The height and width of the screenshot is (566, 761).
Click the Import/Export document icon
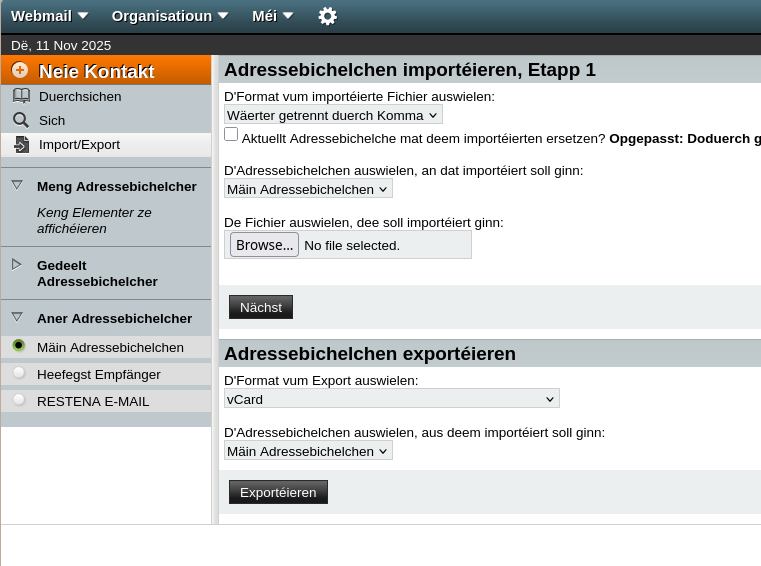coord(21,144)
